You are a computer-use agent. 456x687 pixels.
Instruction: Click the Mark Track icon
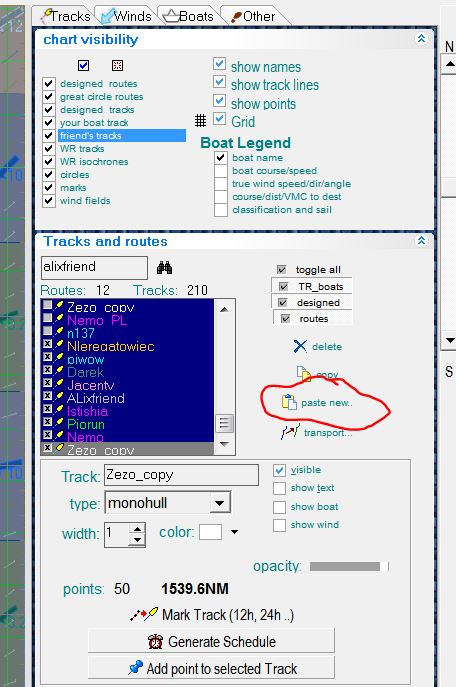click(x=144, y=614)
